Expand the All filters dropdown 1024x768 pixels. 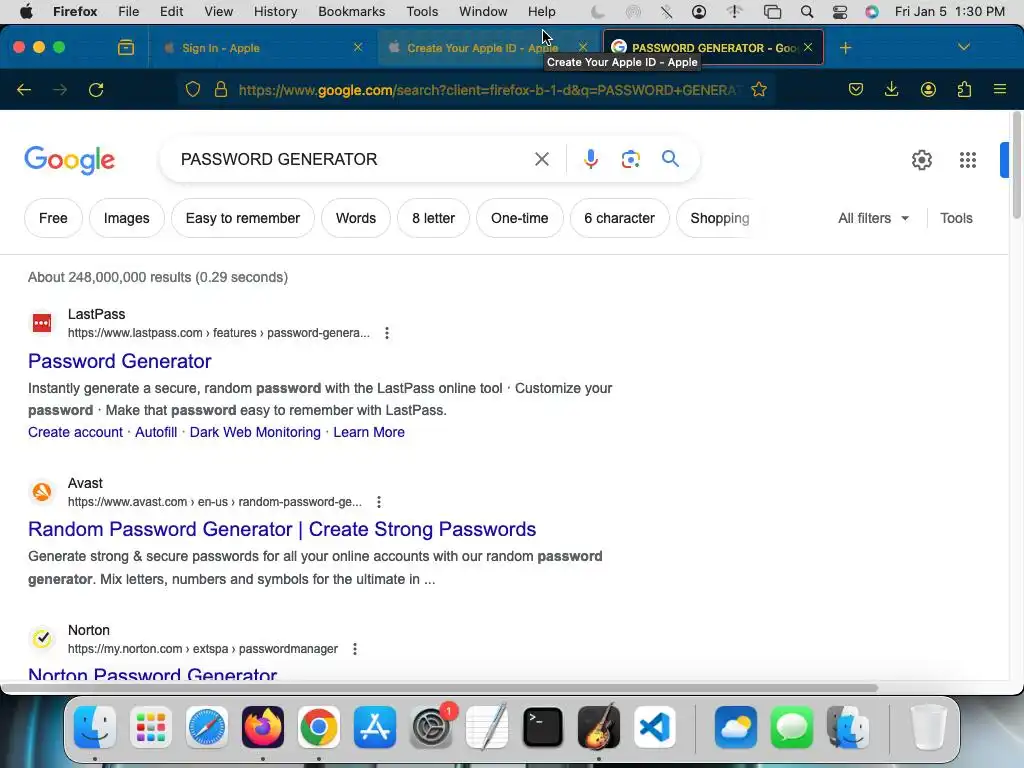873,218
